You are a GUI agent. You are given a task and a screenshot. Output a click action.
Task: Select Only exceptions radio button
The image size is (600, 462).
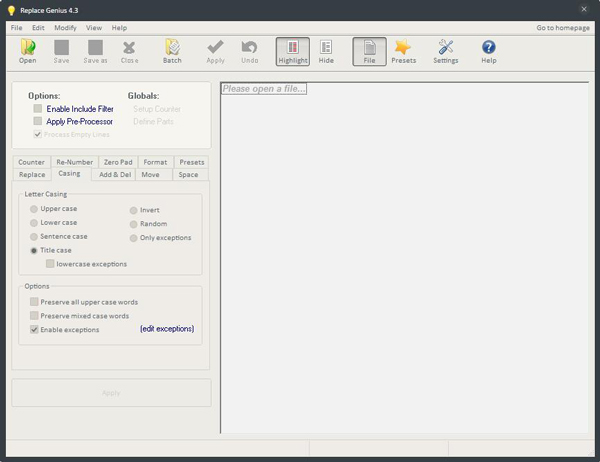point(133,238)
